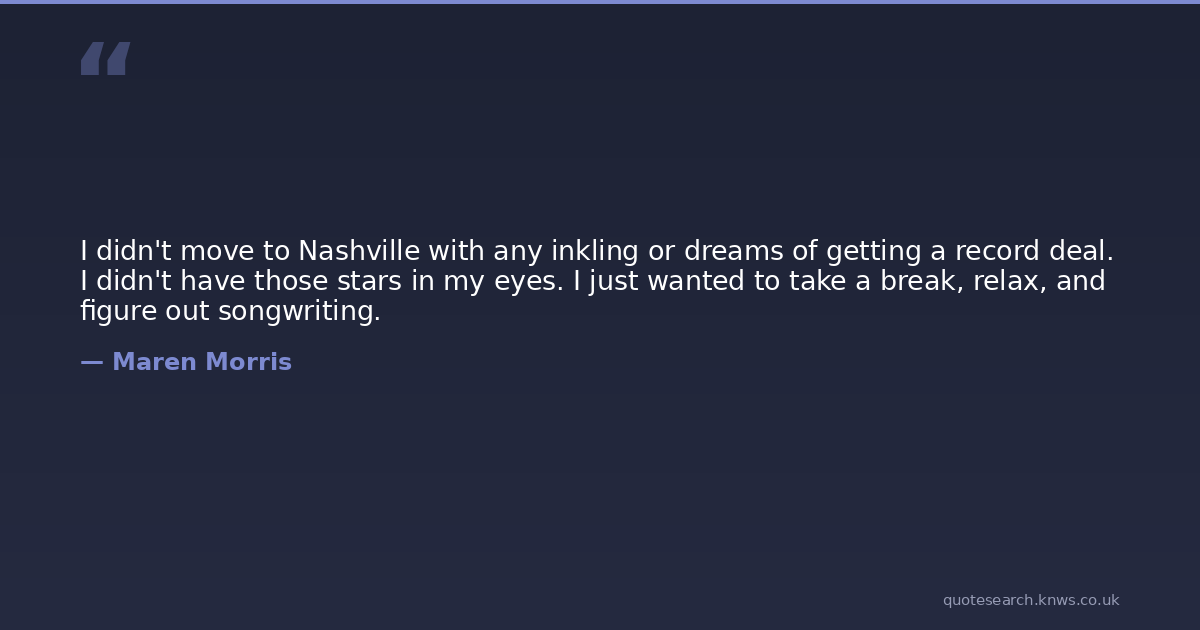Viewport: 1200px width, 630px height.
Task: Click the large quotation mark icon
Action: point(105,59)
